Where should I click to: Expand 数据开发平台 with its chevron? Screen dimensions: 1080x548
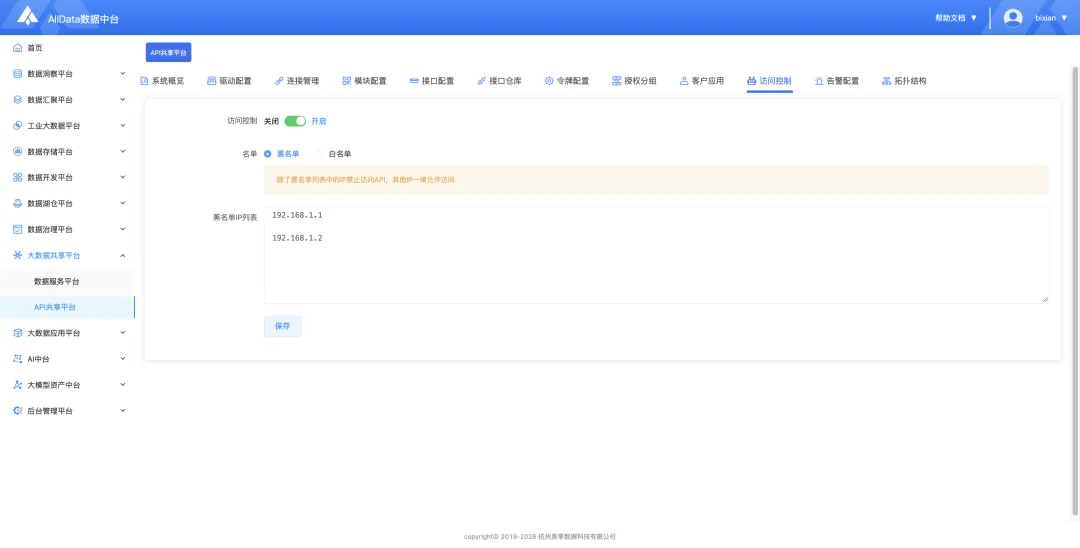(123, 178)
